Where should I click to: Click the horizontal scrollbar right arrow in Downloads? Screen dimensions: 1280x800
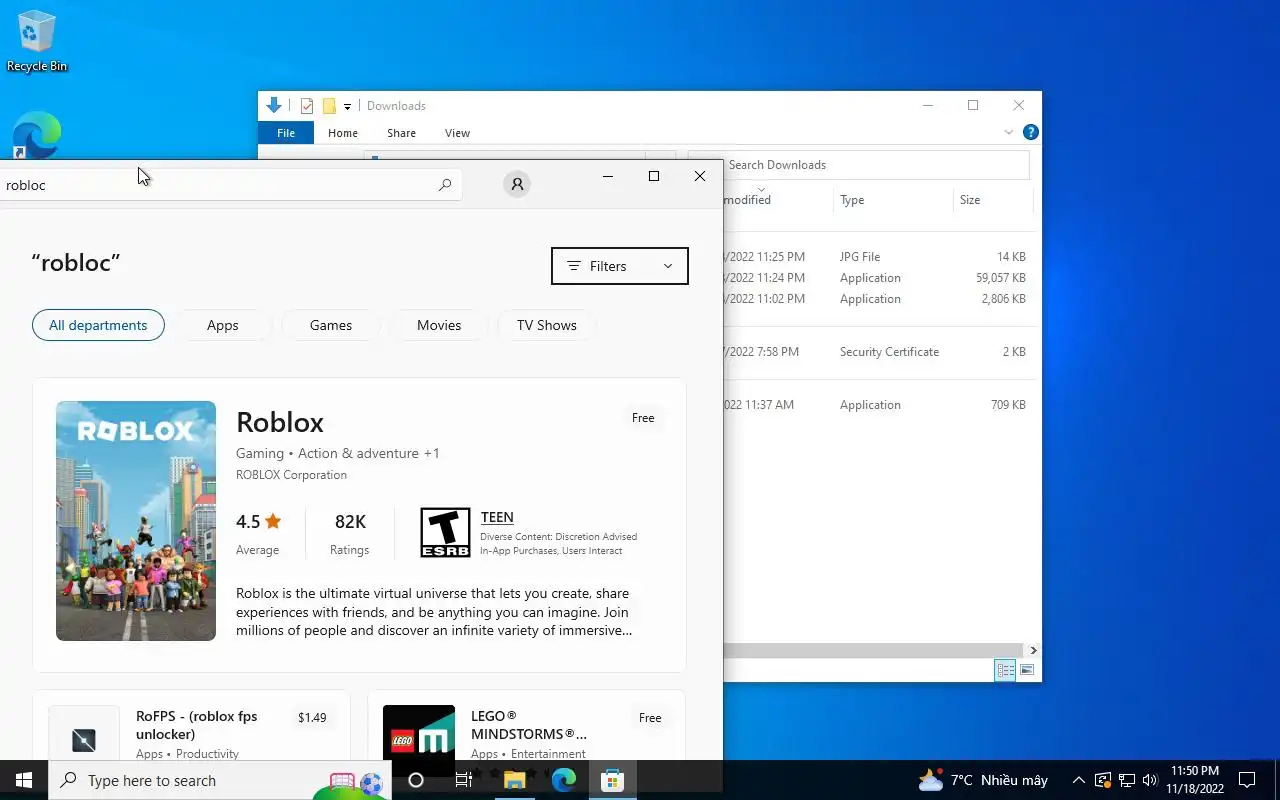point(1033,650)
